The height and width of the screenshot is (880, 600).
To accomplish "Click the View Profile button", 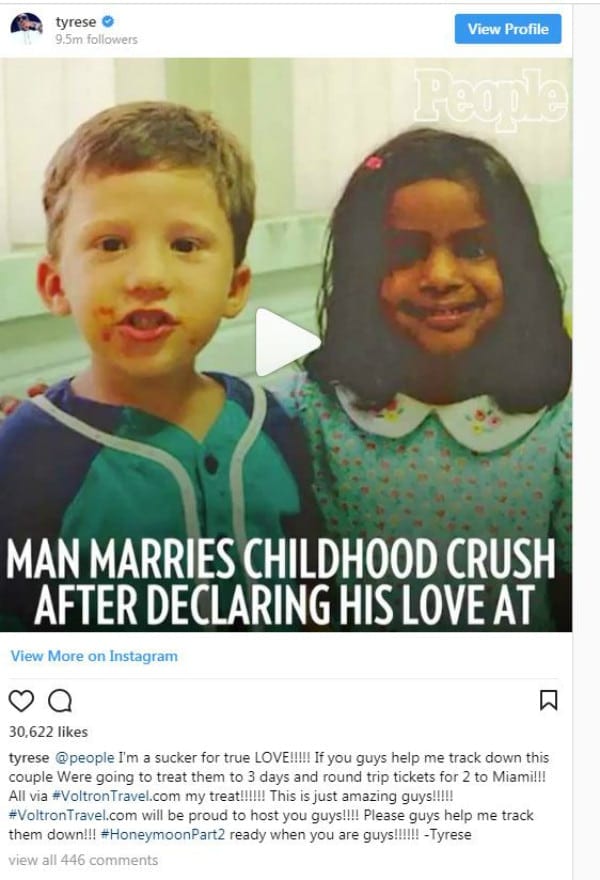I will pyautogui.click(x=508, y=29).
